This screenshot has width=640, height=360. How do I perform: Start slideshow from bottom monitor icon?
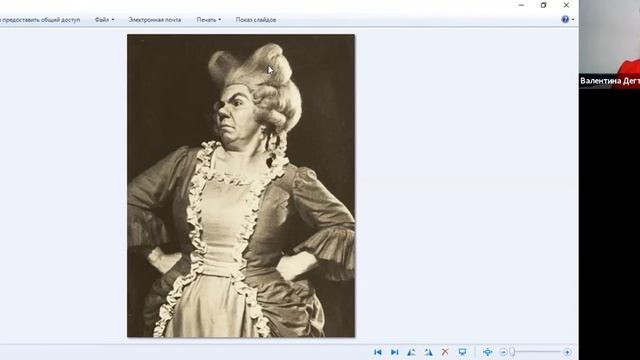[x=462, y=352]
